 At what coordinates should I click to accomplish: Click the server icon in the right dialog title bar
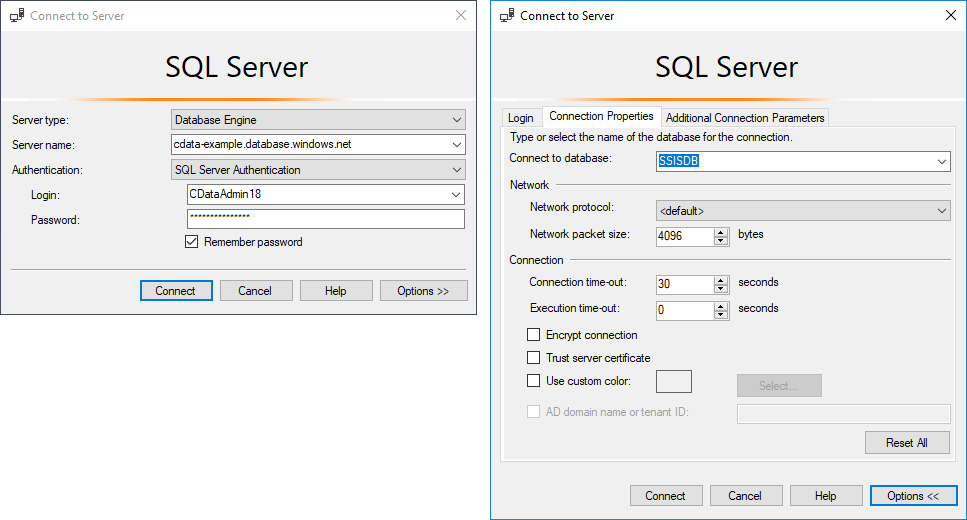(x=507, y=16)
